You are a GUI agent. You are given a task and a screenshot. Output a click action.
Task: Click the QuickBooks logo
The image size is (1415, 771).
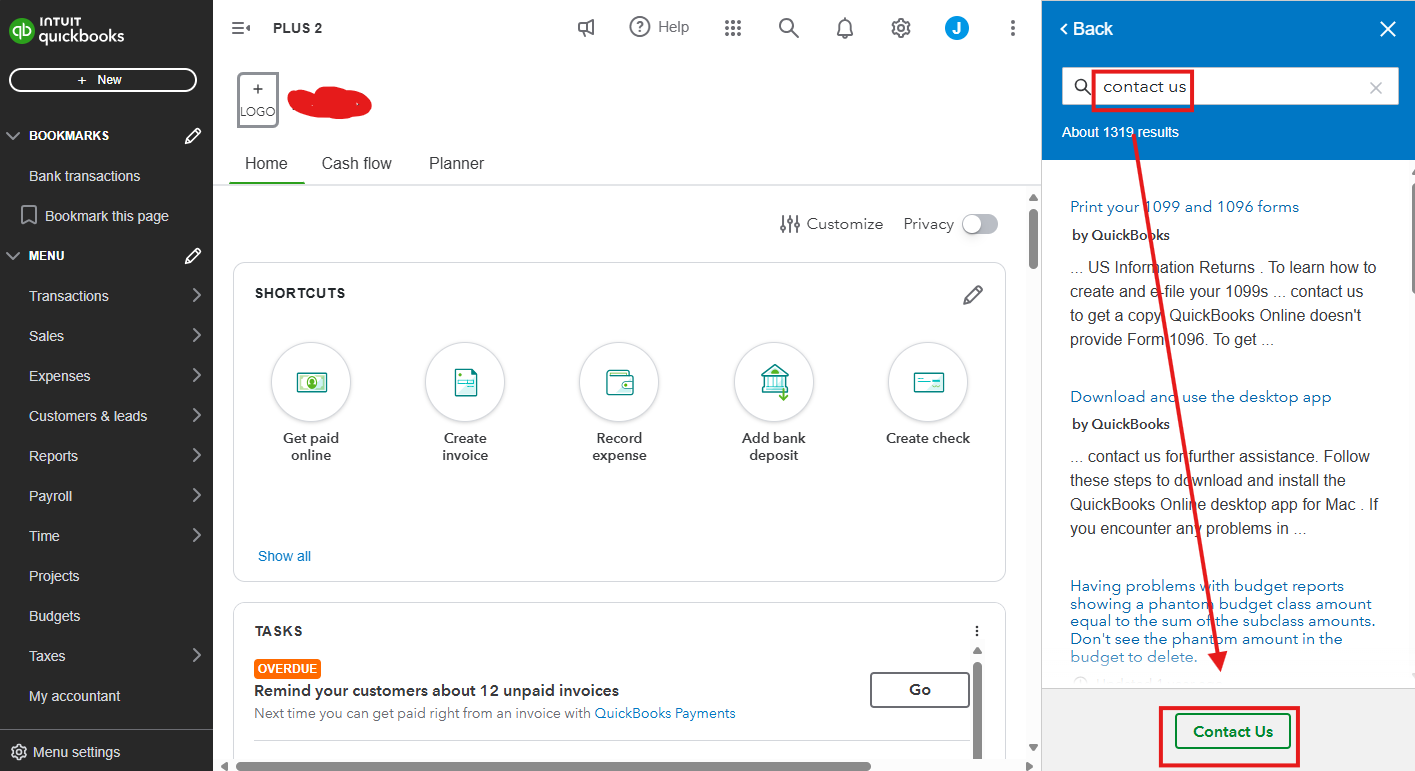67,29
